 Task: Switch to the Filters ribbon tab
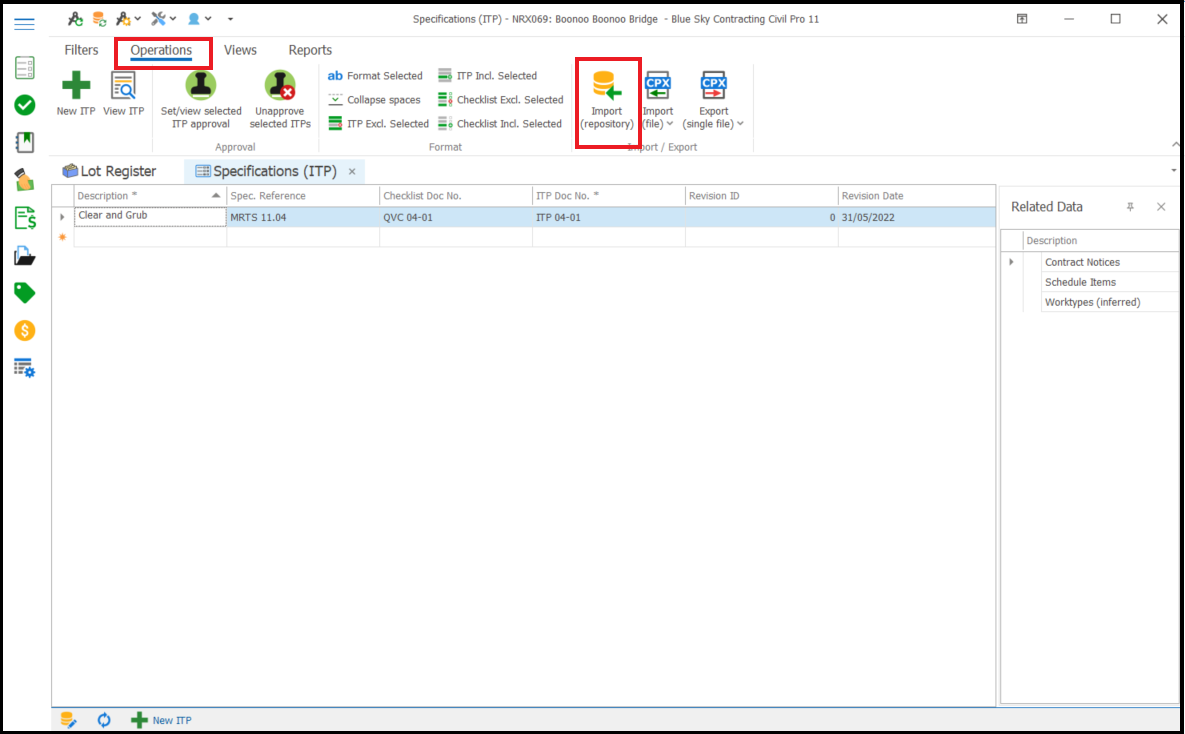[82, 50]
